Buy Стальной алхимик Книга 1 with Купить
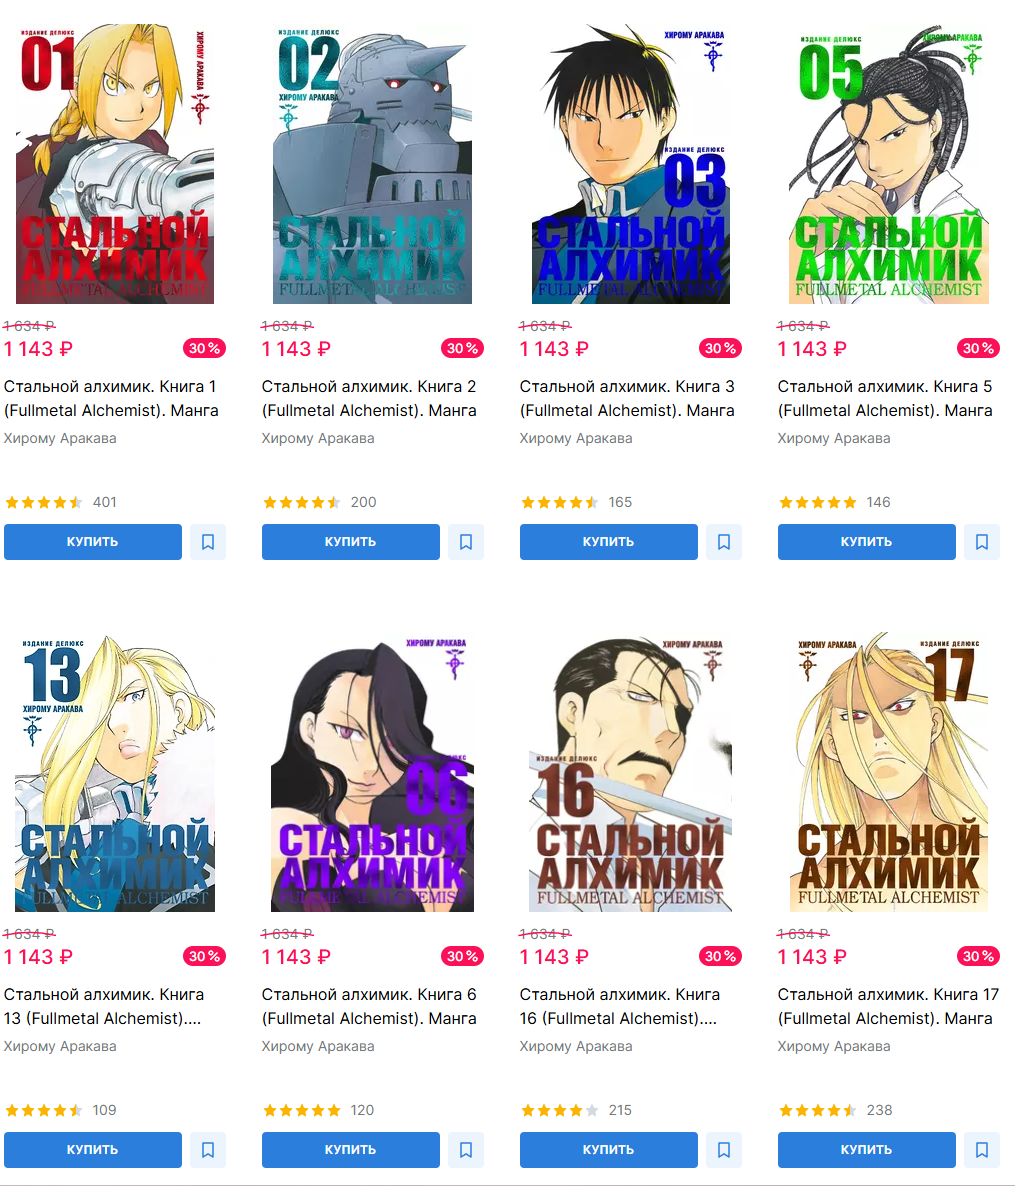 [93, 542]
